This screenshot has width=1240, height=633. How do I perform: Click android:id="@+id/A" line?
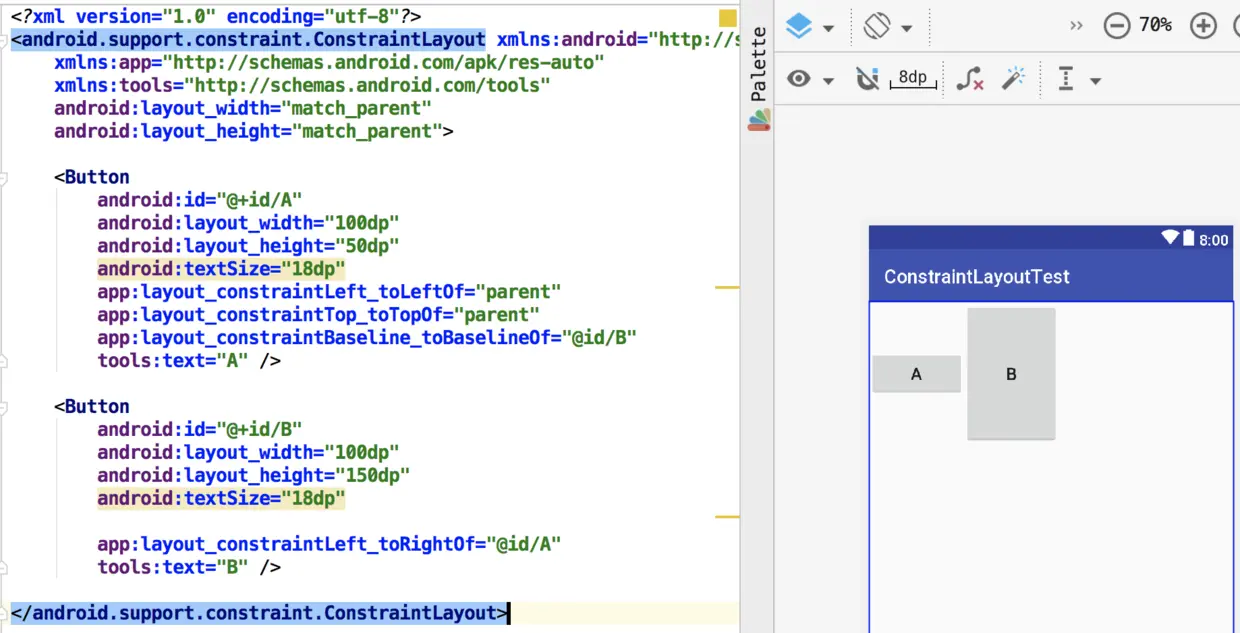click(x=199, y=200)
